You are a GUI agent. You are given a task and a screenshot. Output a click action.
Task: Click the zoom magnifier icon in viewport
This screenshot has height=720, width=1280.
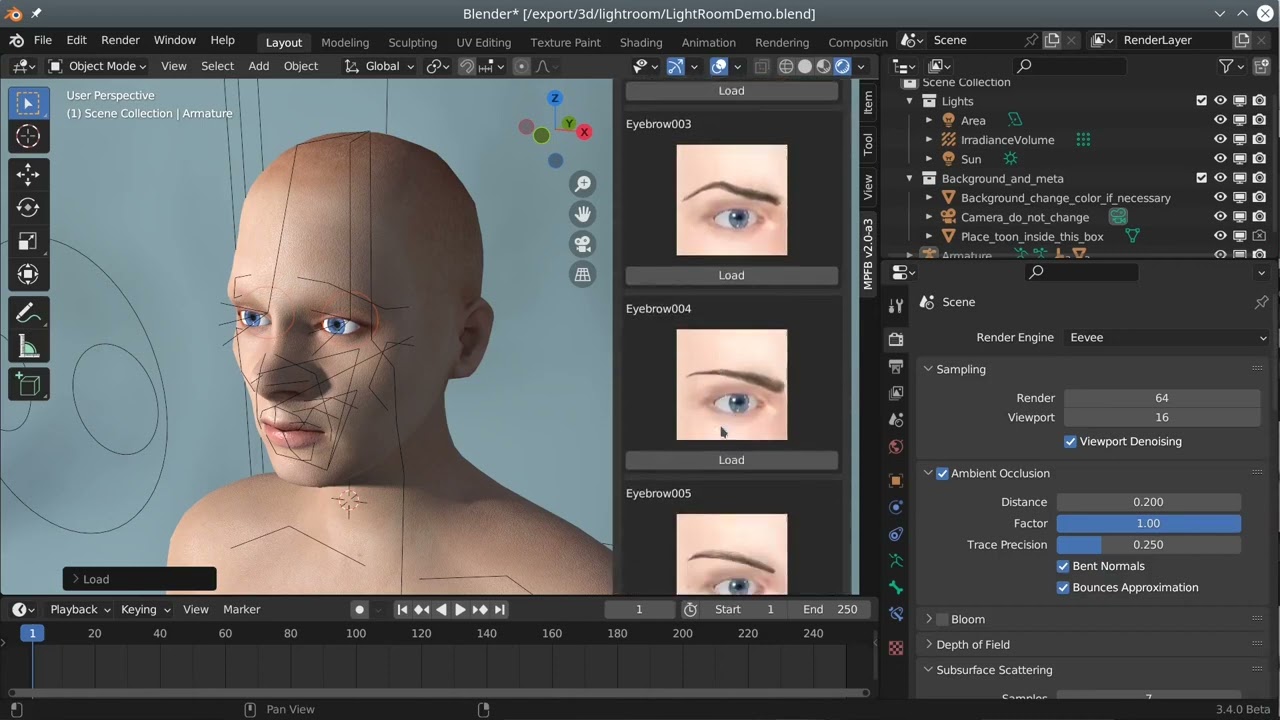tap(582, 184)
